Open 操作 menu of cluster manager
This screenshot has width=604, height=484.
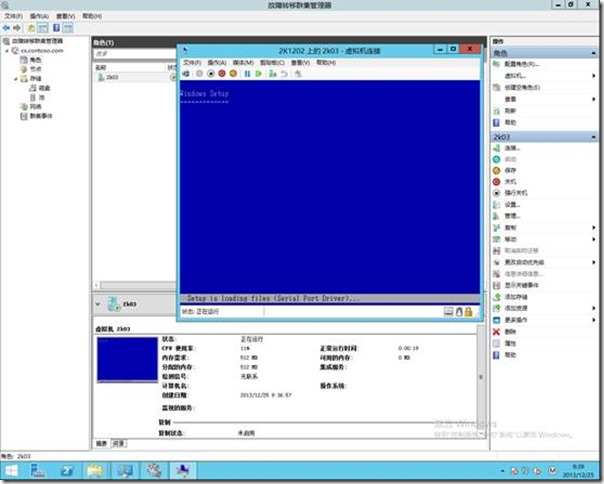coord(39,16)
